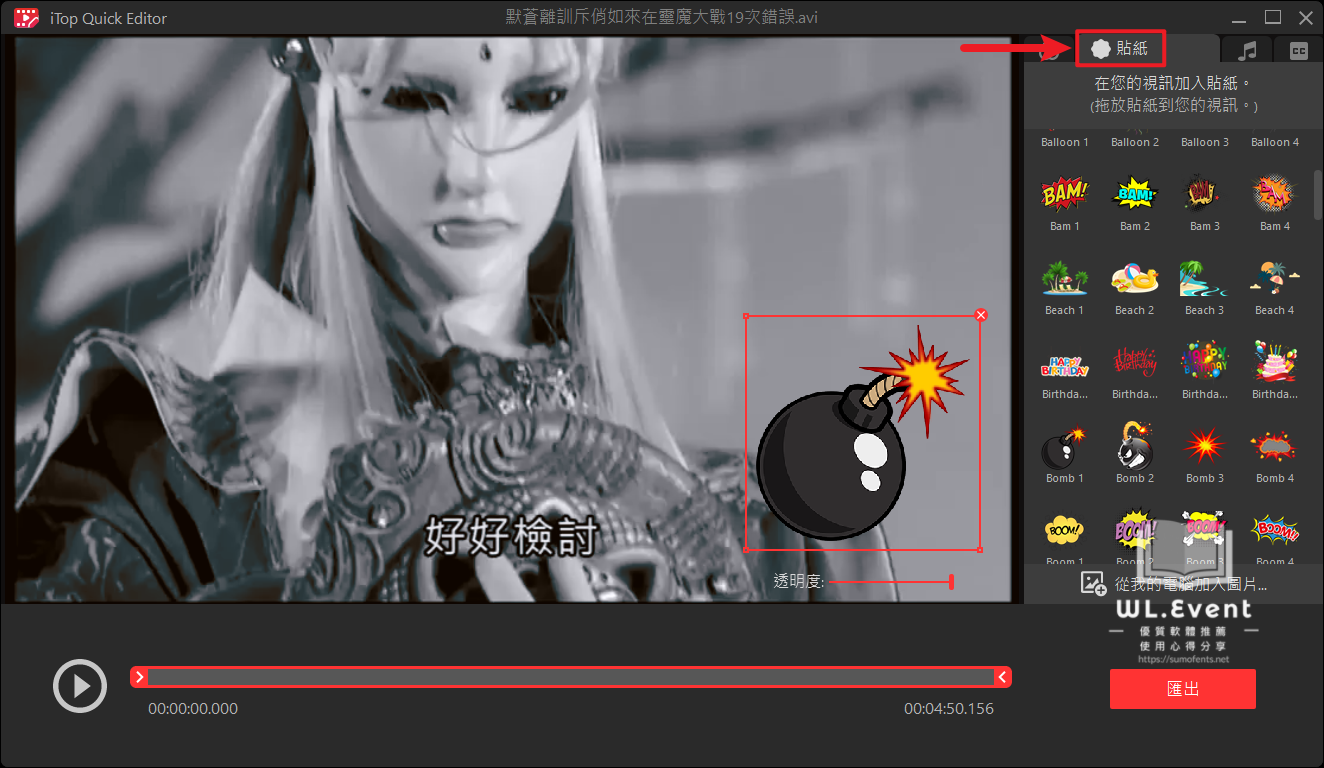
Task: Maximize the editor window
Action: click(1273, 17)
